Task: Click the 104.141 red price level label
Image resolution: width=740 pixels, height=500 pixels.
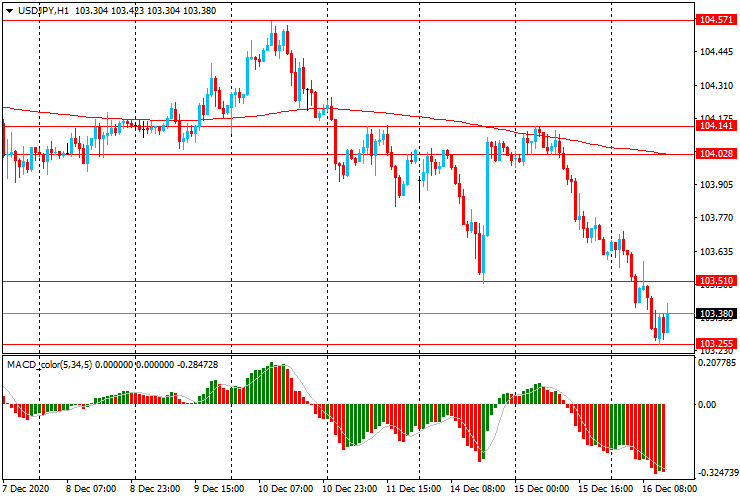Action: (716, 126)
